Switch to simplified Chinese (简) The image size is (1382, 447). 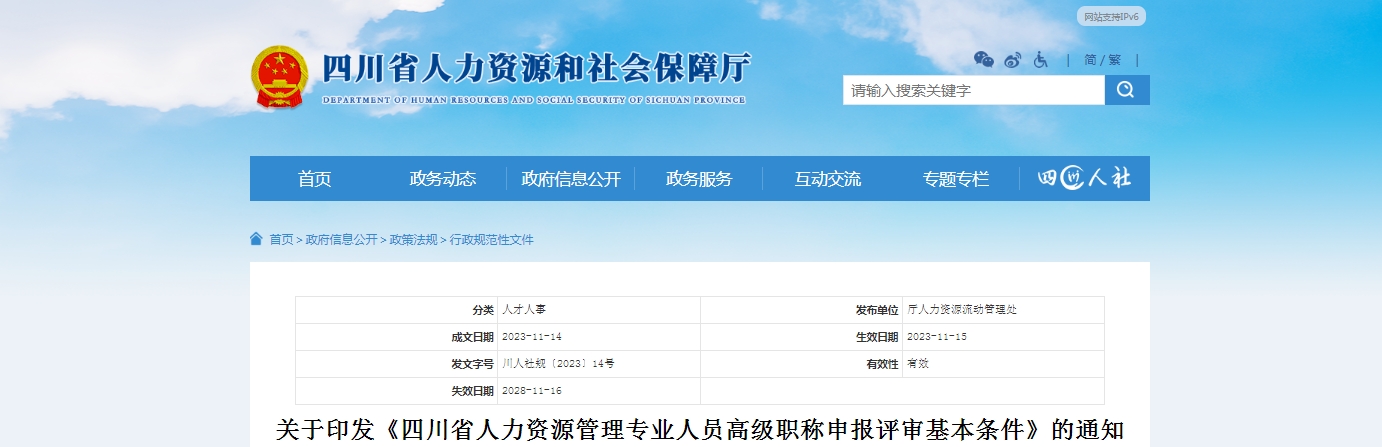1089,60
